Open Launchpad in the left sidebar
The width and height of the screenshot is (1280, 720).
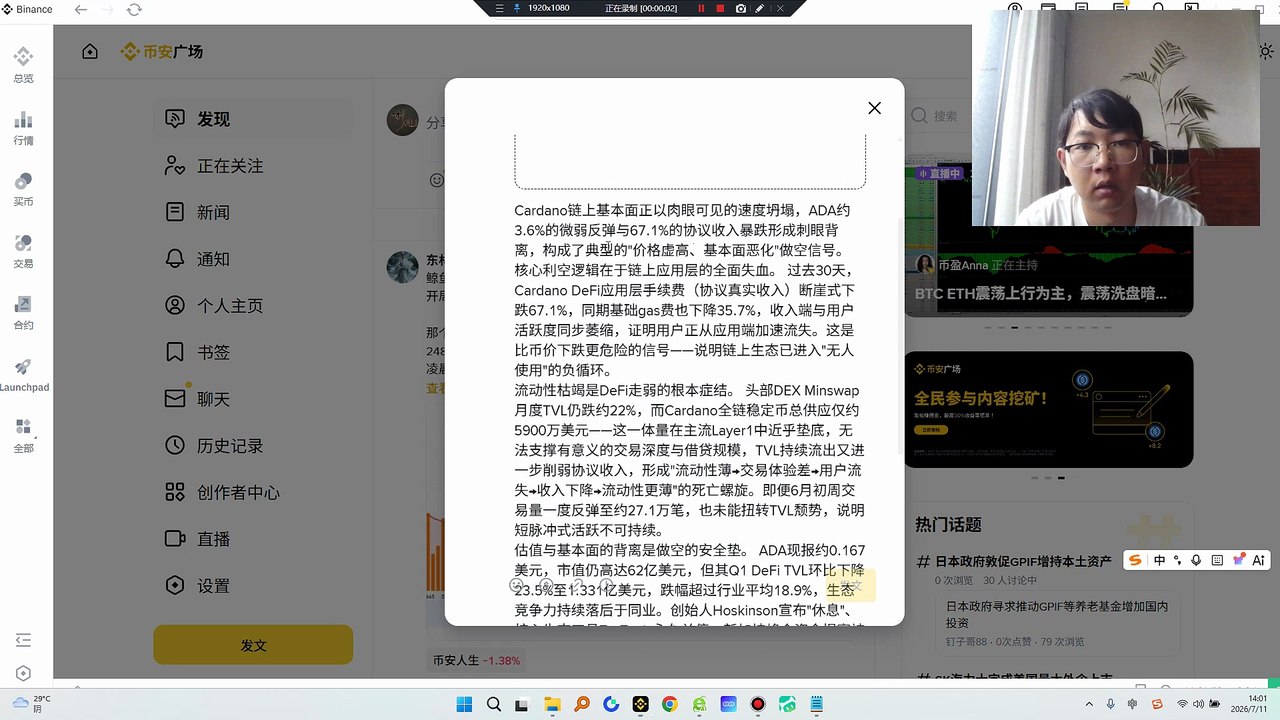[23, 375]
